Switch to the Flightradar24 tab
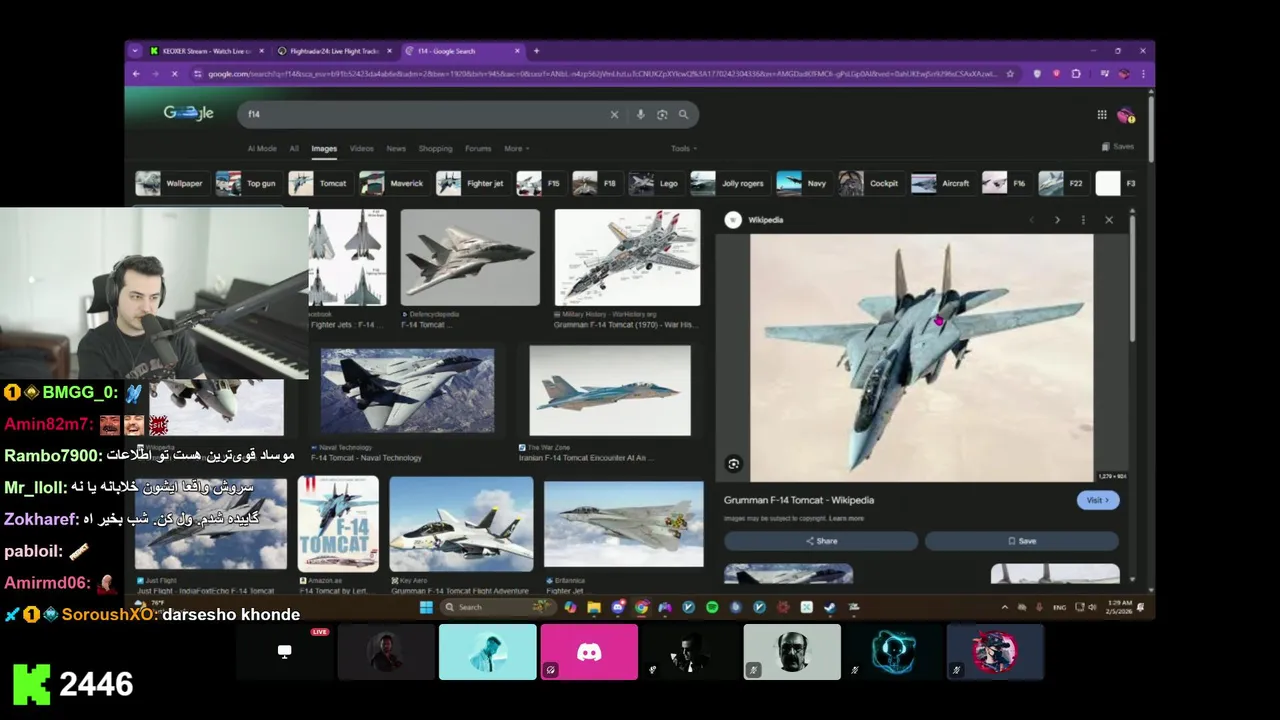Screen dimensions: 1280x720 (335, 51)
